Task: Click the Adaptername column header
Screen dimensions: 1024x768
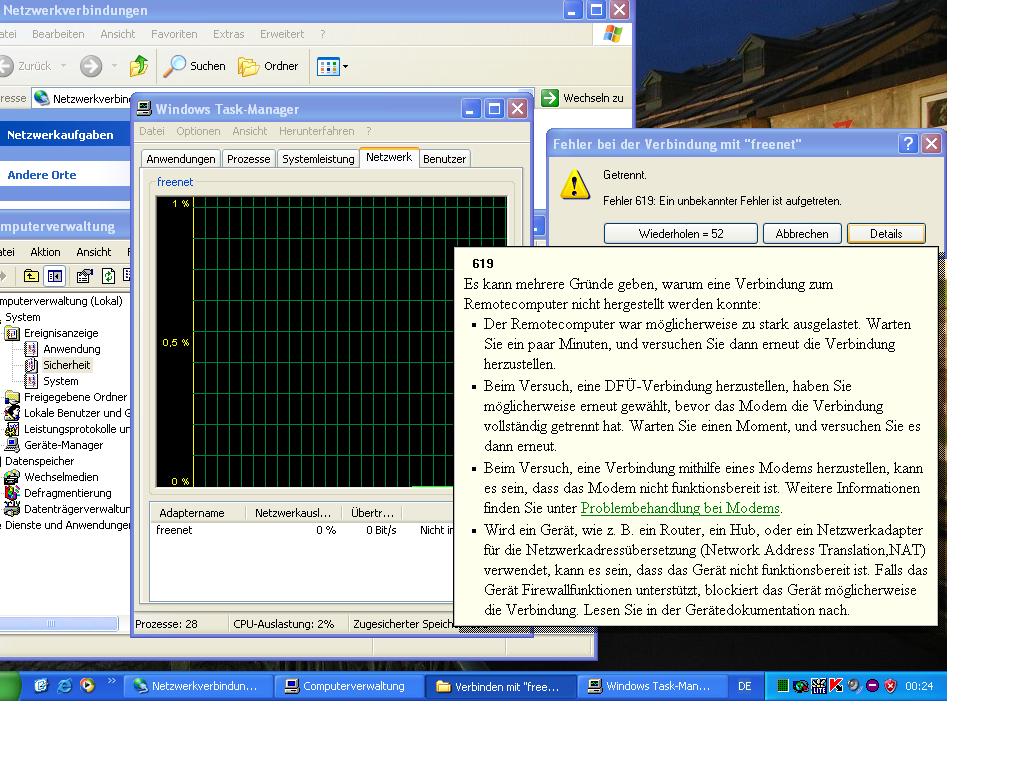Action: 192,513
